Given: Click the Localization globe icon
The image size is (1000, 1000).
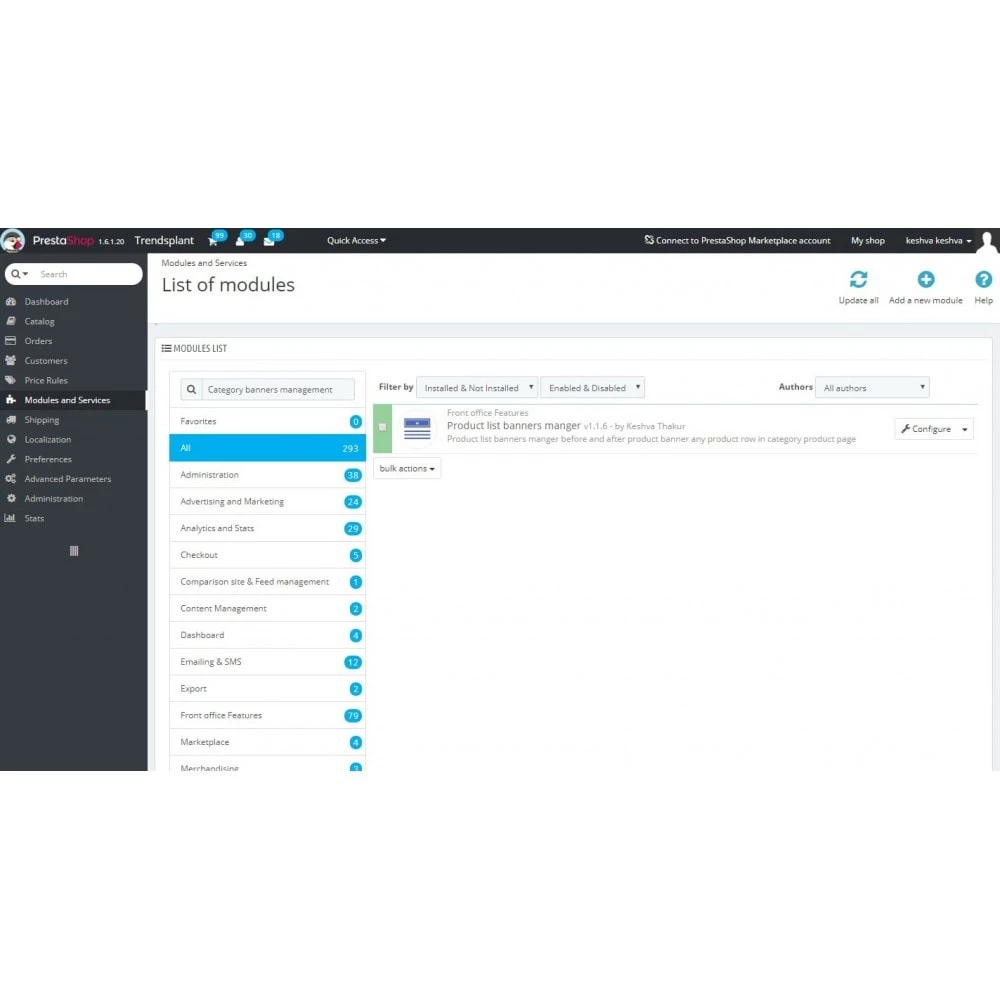Looking at the screenshot, I should (11, 439).
